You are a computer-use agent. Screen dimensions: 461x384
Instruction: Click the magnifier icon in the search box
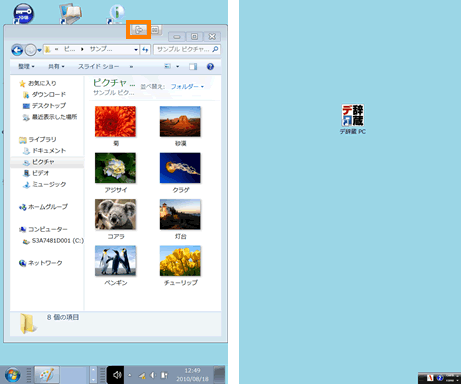point(215,49)
